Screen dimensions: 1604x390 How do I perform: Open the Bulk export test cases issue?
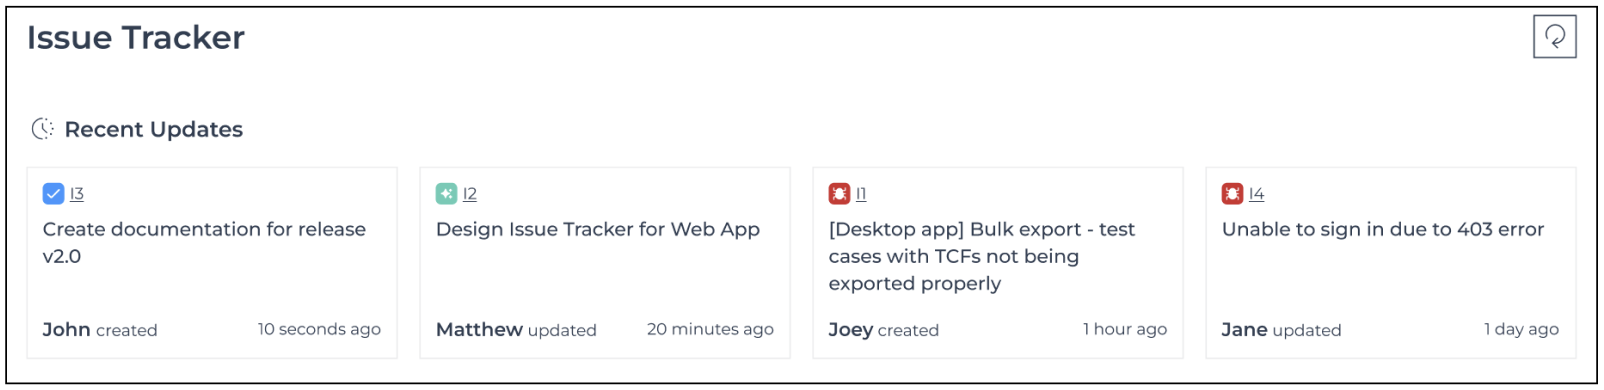click(x=982, y=256)
